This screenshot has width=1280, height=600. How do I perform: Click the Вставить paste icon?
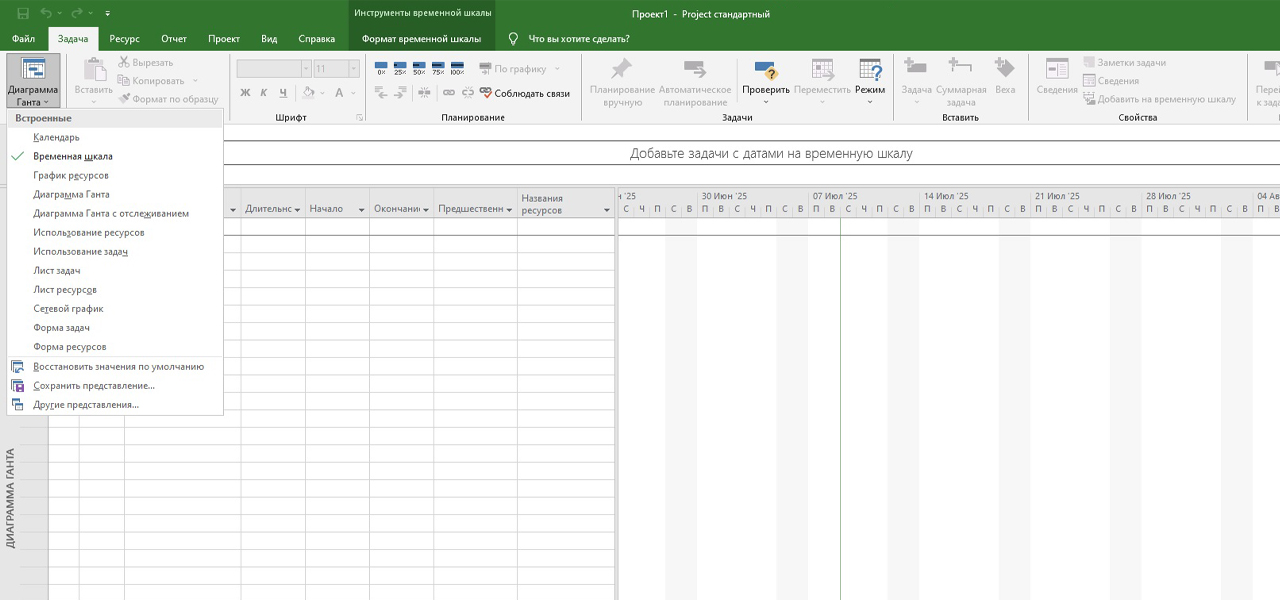94,68
